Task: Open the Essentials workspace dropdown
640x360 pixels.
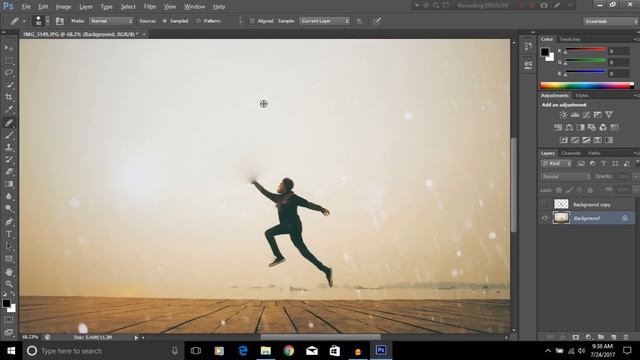Action: click(x=611, y=21)
